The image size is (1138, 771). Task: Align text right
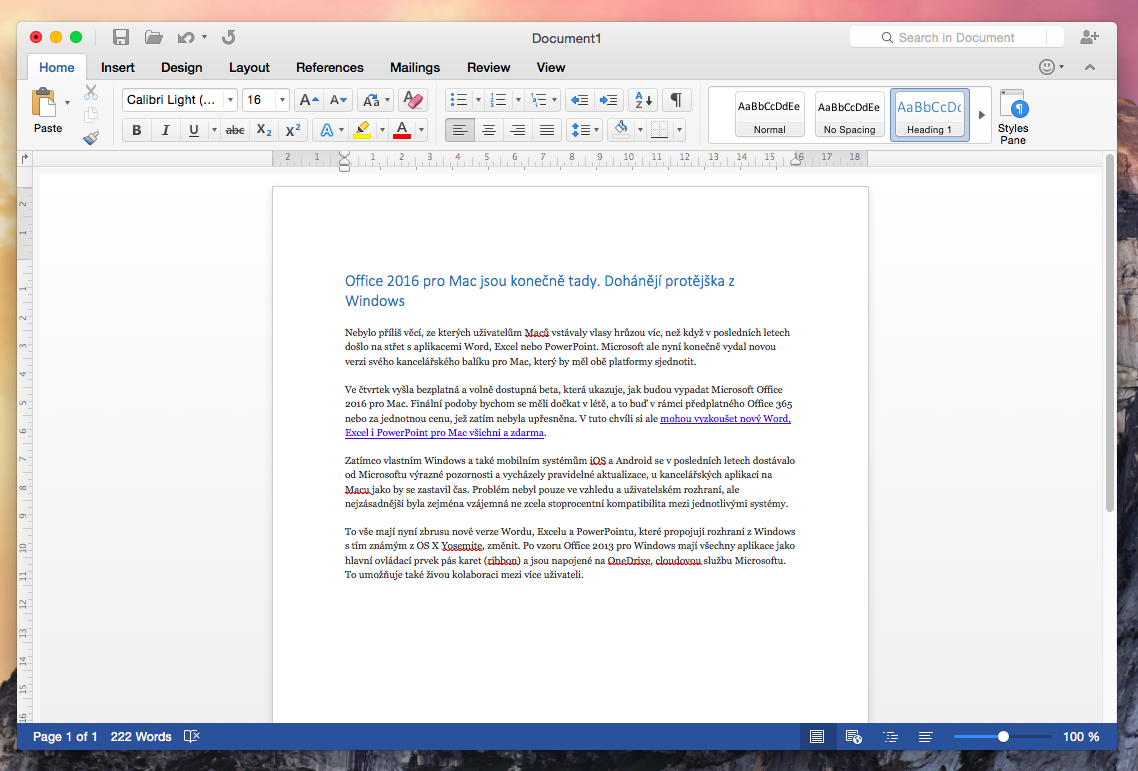517,130
